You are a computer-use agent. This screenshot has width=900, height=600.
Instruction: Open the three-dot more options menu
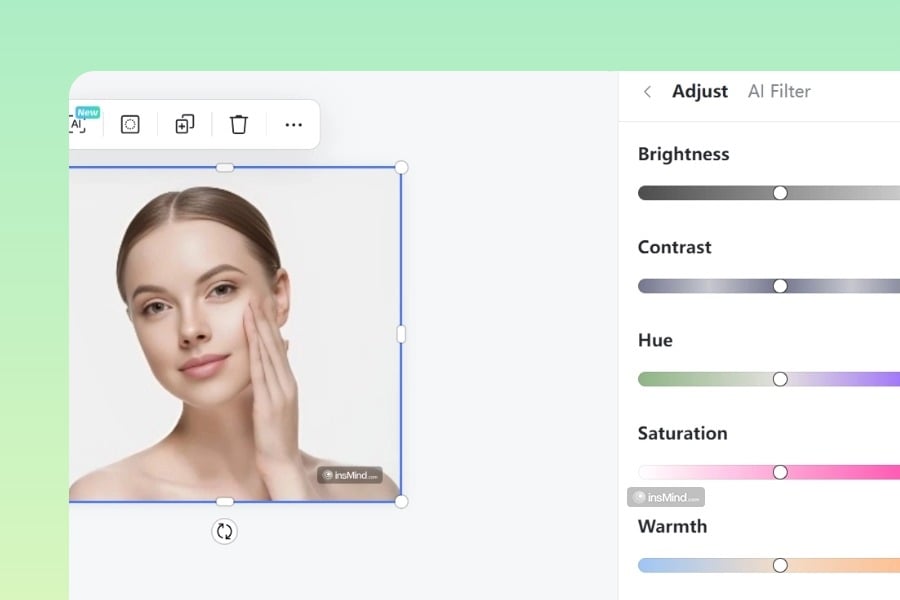click(x=293, y=125)
